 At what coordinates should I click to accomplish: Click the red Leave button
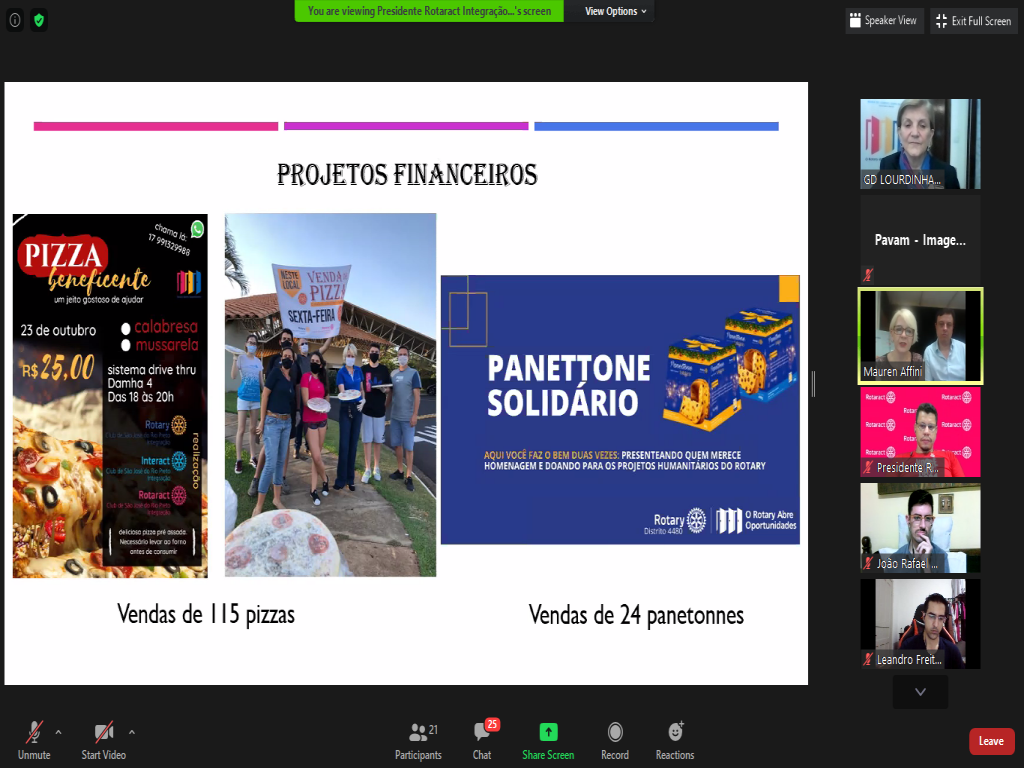click(x=991, y=741)
